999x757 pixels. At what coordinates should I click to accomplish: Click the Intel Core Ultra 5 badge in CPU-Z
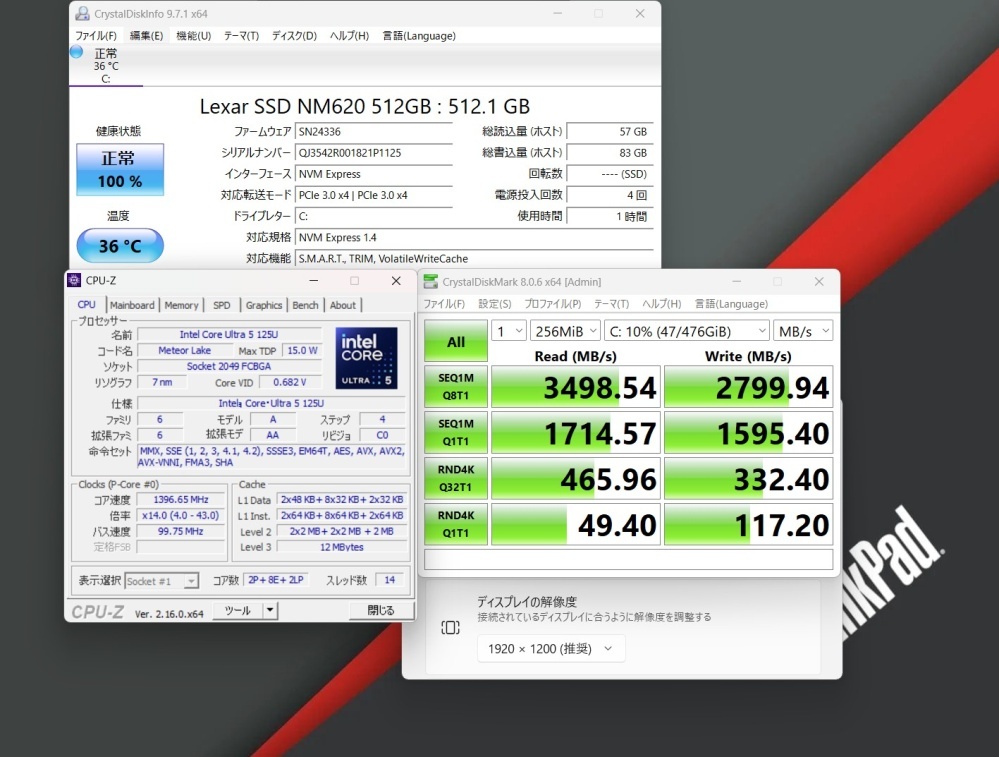click(x=367, y=356)
